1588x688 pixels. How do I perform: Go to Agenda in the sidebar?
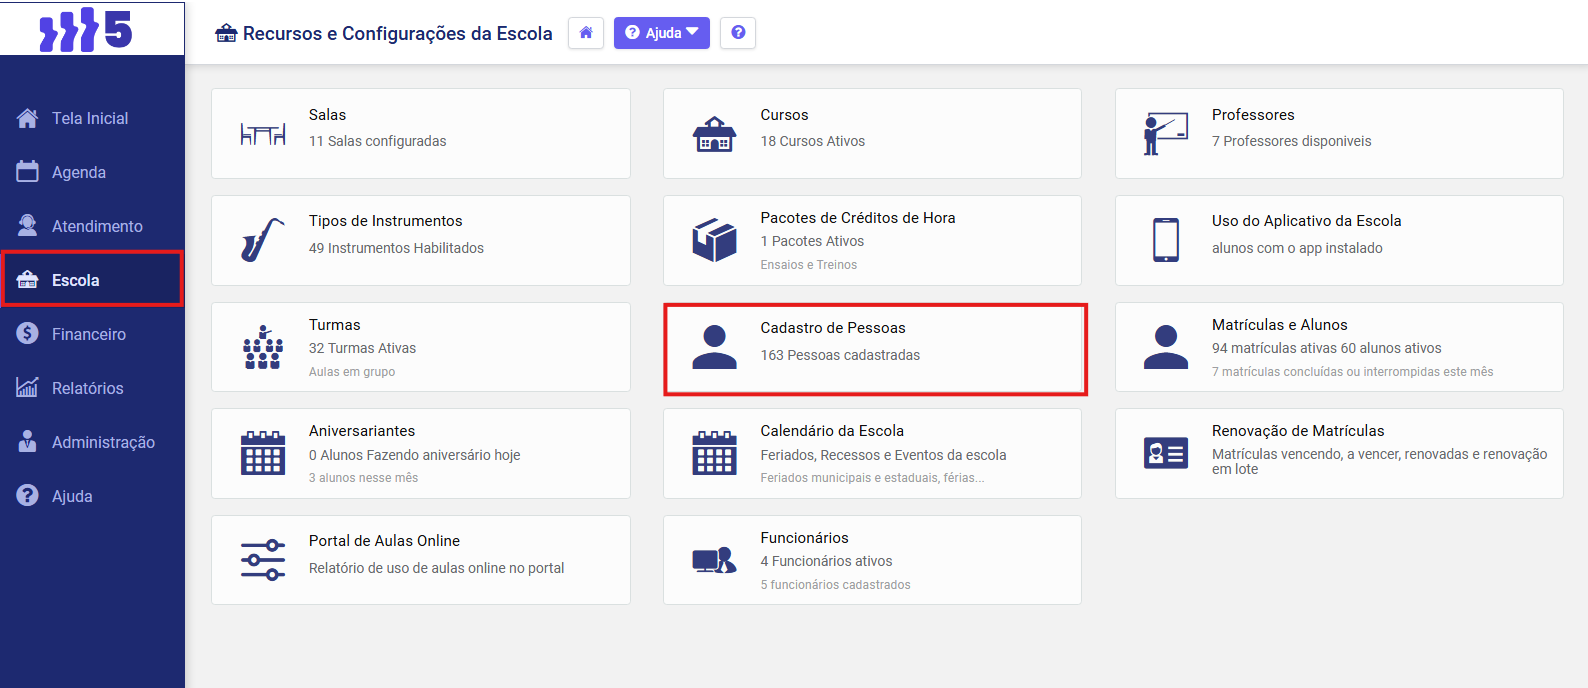click(78, 172)
